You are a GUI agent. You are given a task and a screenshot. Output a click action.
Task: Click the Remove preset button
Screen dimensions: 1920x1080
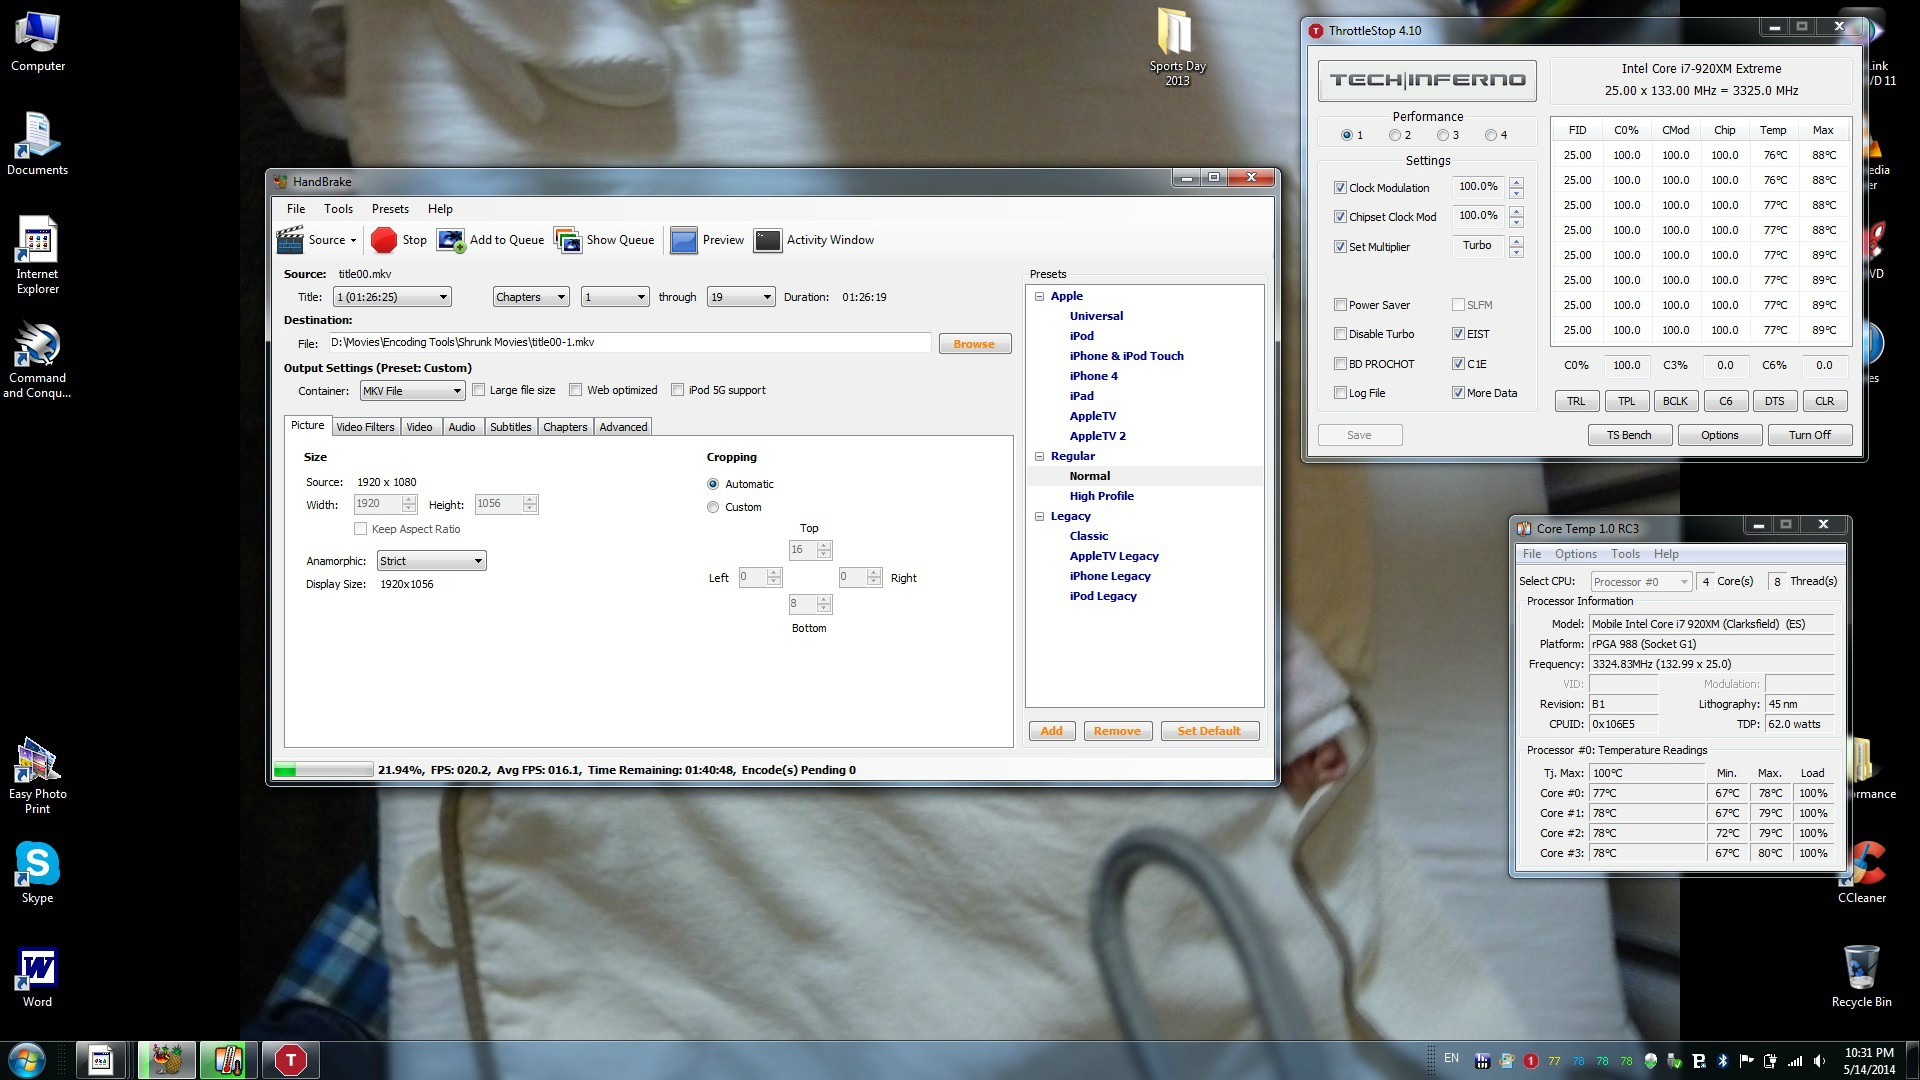click(1117, 731)
